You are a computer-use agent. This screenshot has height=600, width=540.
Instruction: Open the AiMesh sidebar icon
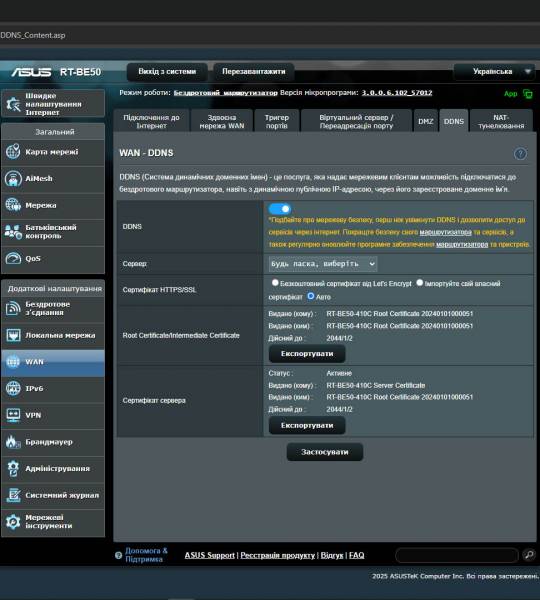(13, 178)
